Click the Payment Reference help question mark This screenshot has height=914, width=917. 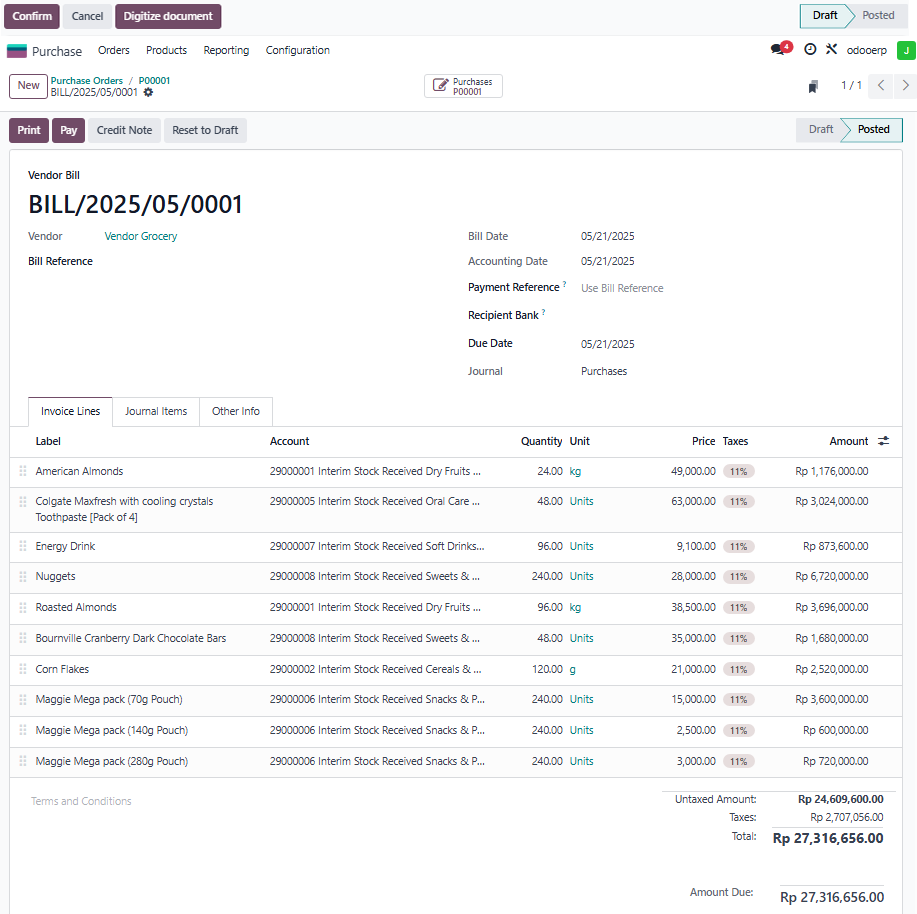[564, 284]
